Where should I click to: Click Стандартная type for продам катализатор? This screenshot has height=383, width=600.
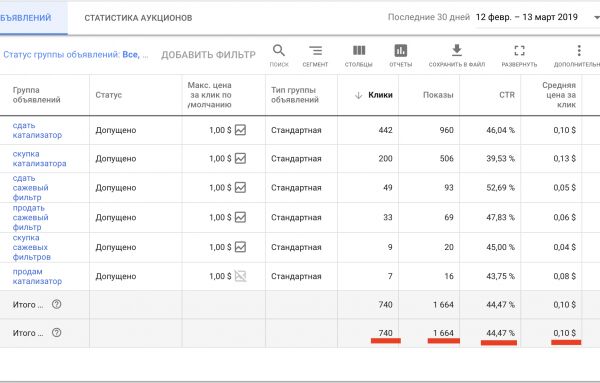[x=296, y=276]
